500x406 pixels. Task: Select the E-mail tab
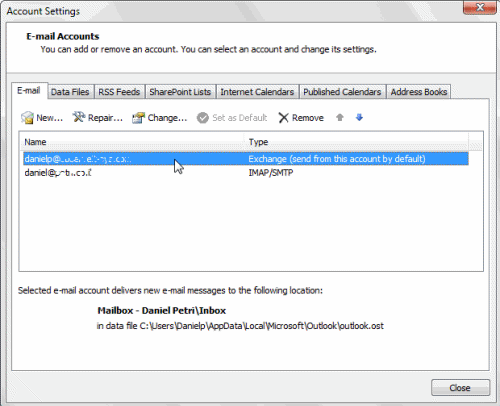[x=29, y=91]
